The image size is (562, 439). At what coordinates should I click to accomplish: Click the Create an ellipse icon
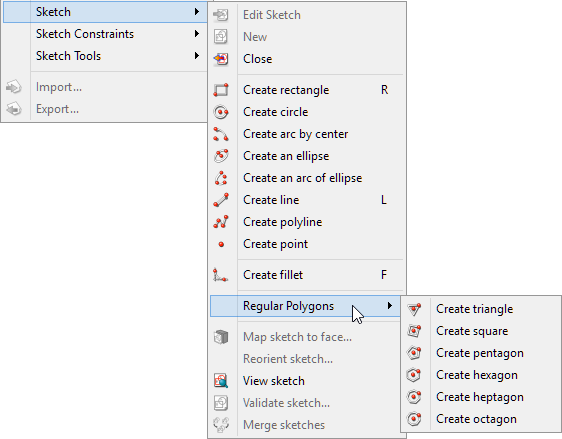point(221,156)
